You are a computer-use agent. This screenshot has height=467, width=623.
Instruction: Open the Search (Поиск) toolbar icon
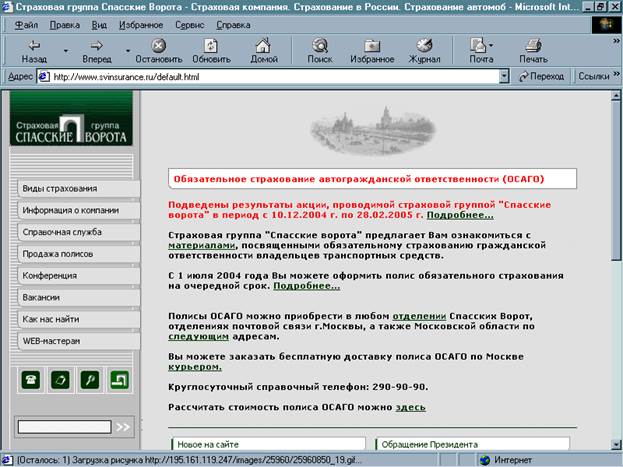[320, 49]
